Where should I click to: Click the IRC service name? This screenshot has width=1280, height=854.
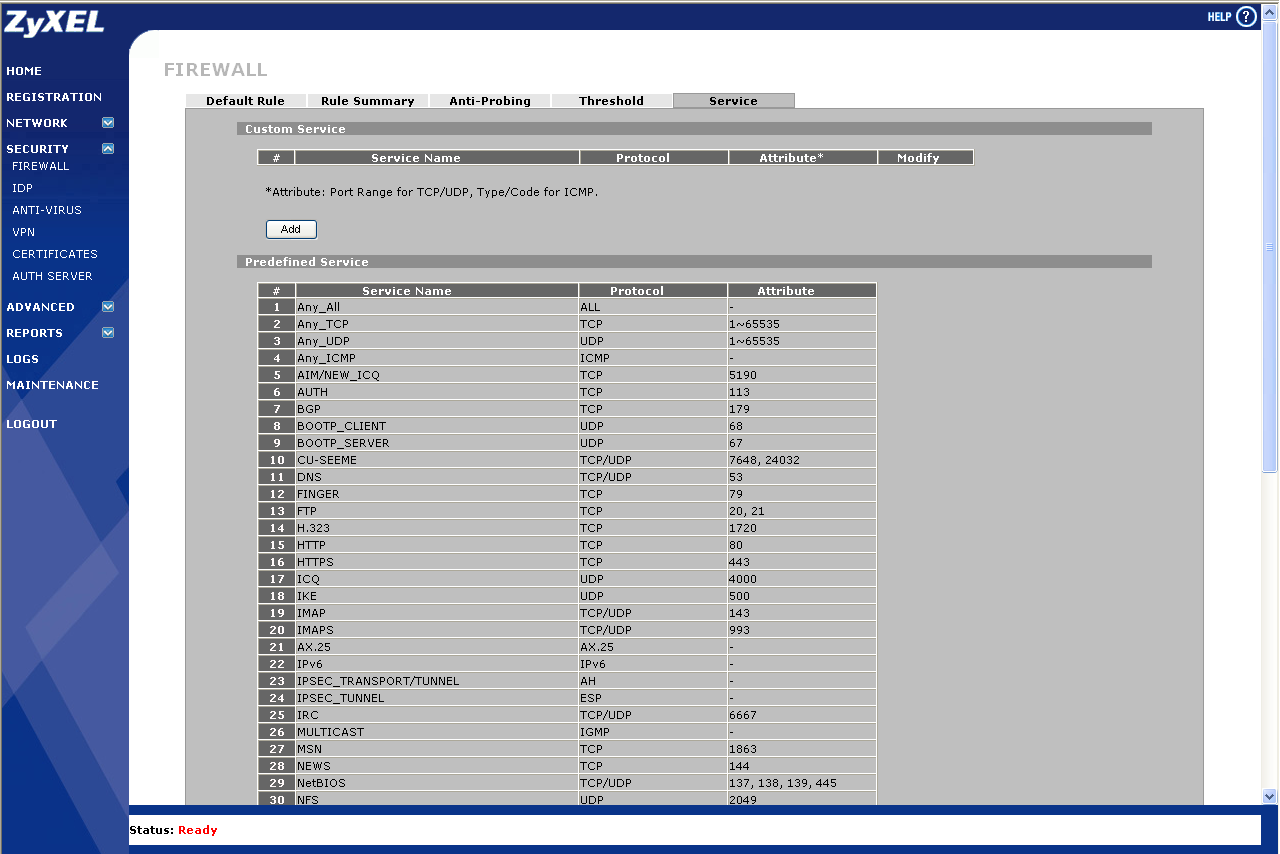pyautogui.click(x=307, y=715)
